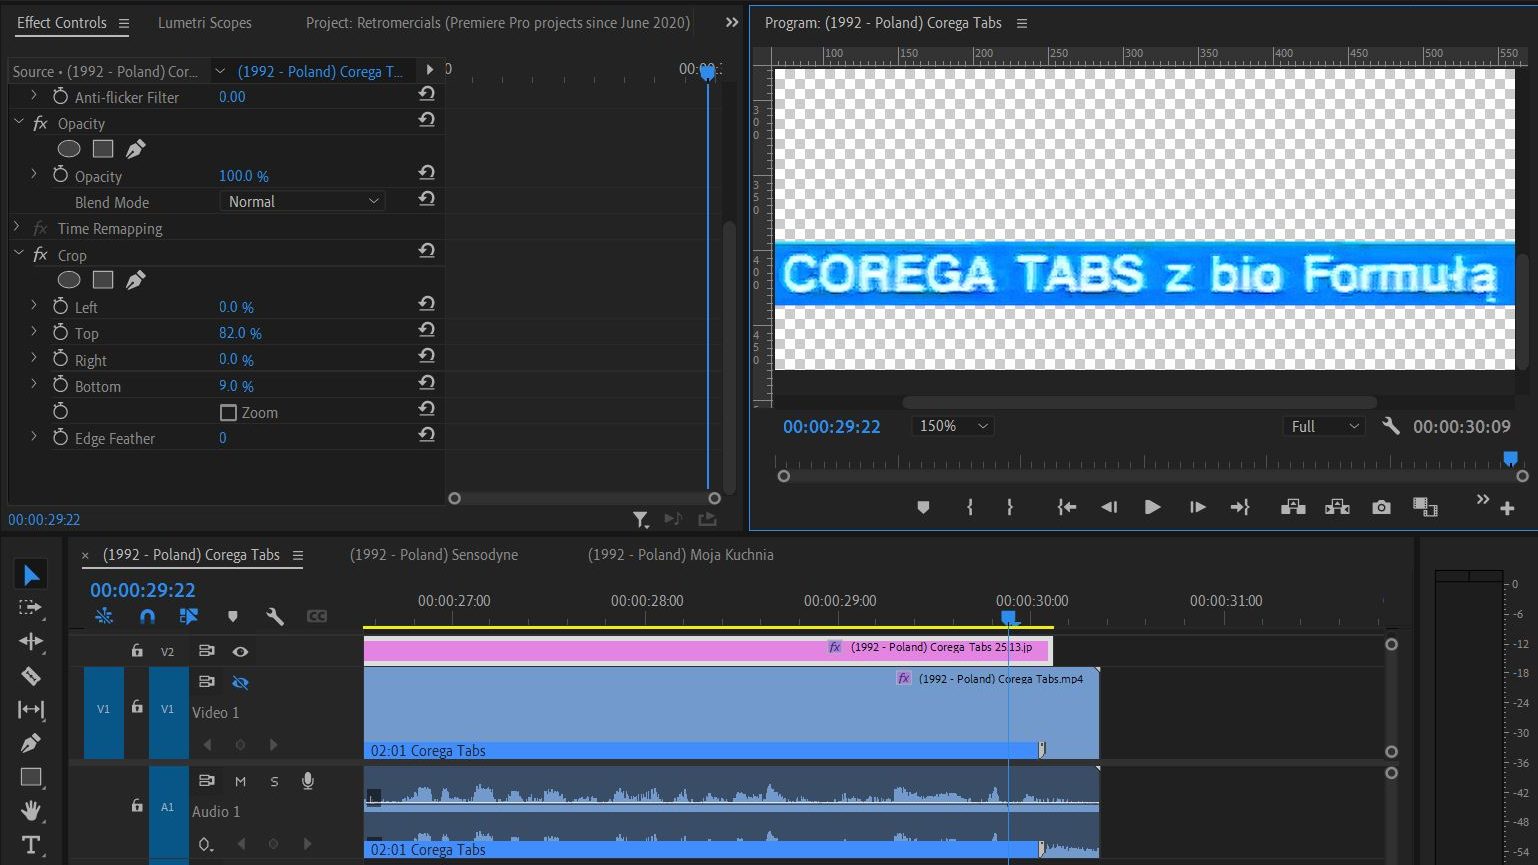Toggle Snap in Timeline magnet icon
The image size is (1538, 865).
(x=147, y=617)
